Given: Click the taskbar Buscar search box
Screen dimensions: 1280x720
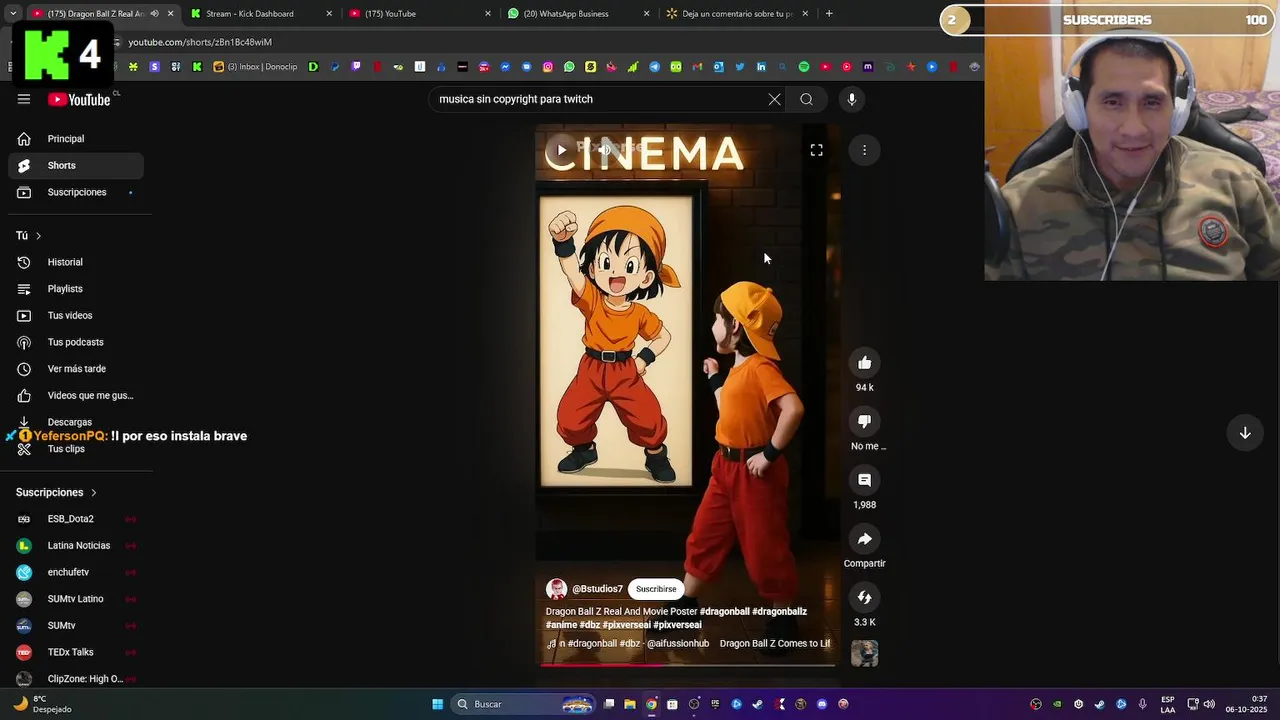Looking at the screenshot, I should tap(523, 704).
